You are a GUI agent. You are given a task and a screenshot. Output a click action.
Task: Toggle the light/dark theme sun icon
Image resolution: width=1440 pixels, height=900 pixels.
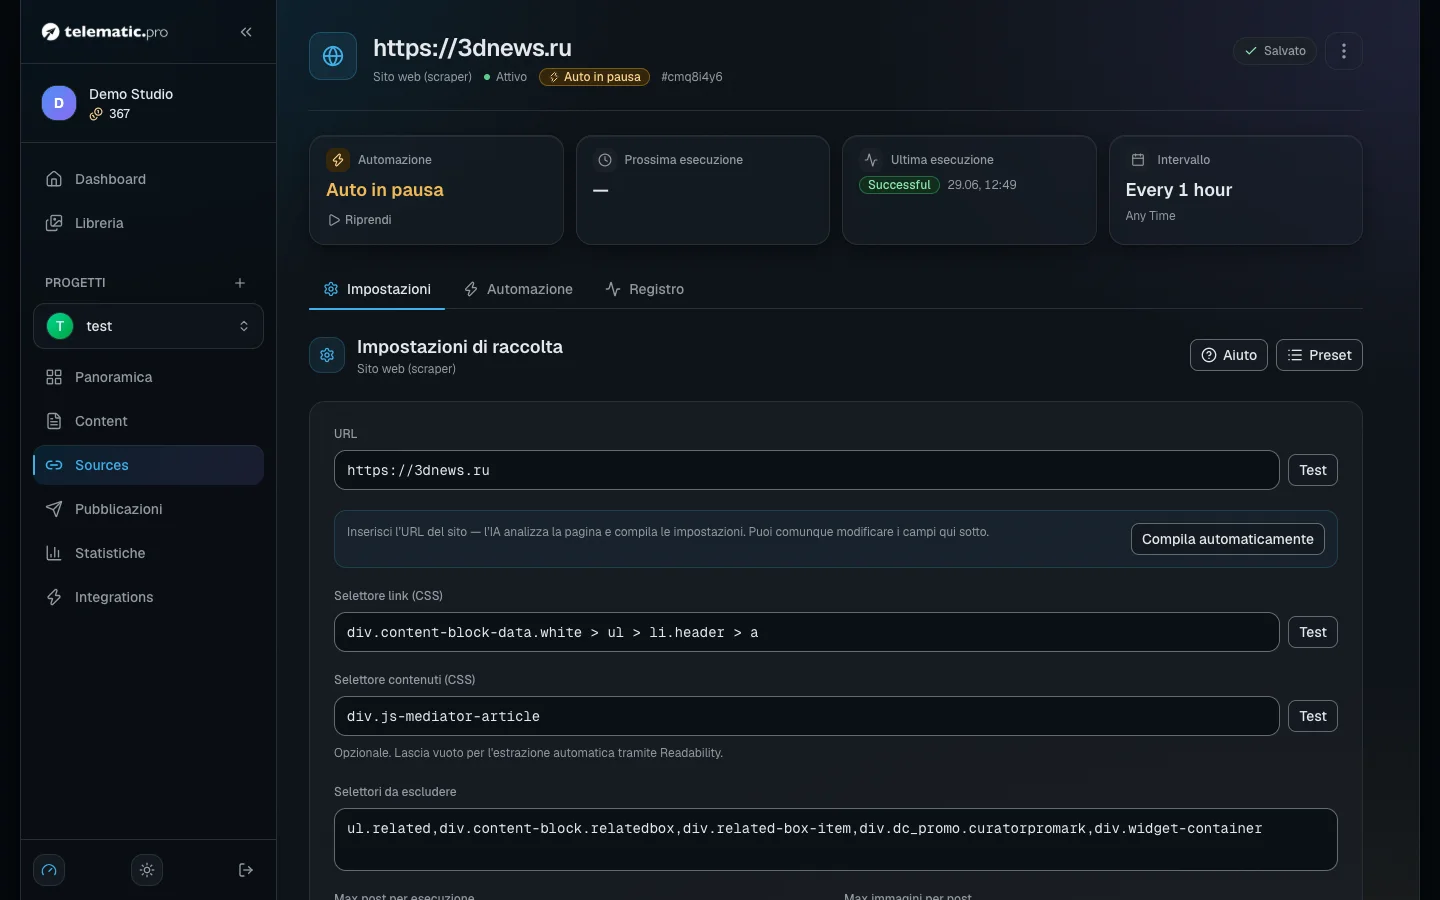147,870
